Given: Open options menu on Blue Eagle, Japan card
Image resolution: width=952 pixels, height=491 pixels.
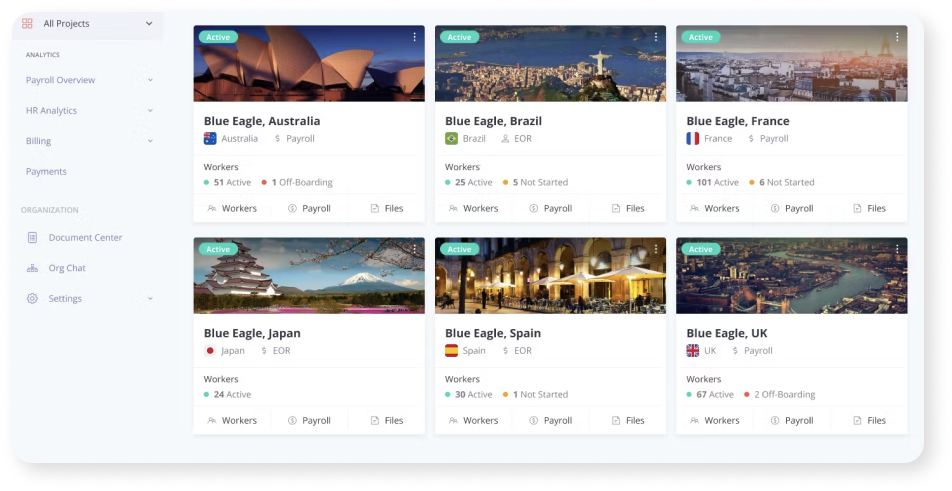Looking at the screenshot, I should [x=415, y=249].
